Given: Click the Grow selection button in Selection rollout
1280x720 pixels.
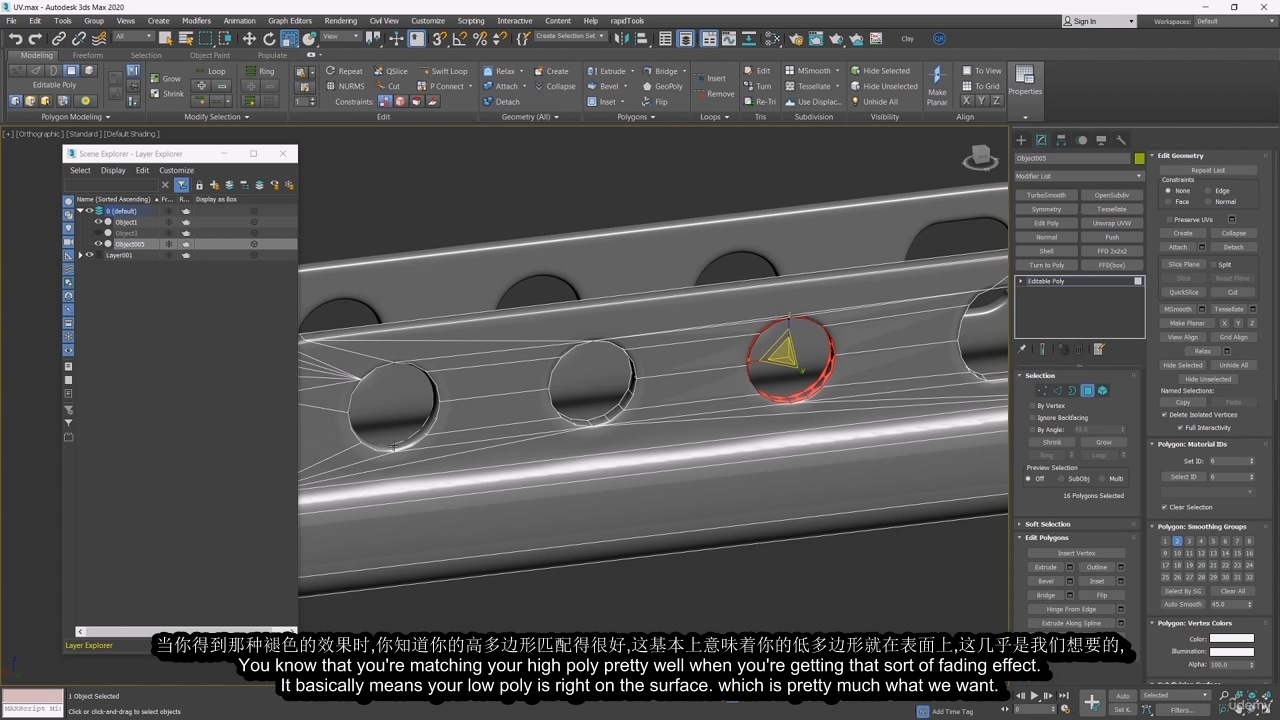Looking at the screenshot, I should (x=1104, y=442).
